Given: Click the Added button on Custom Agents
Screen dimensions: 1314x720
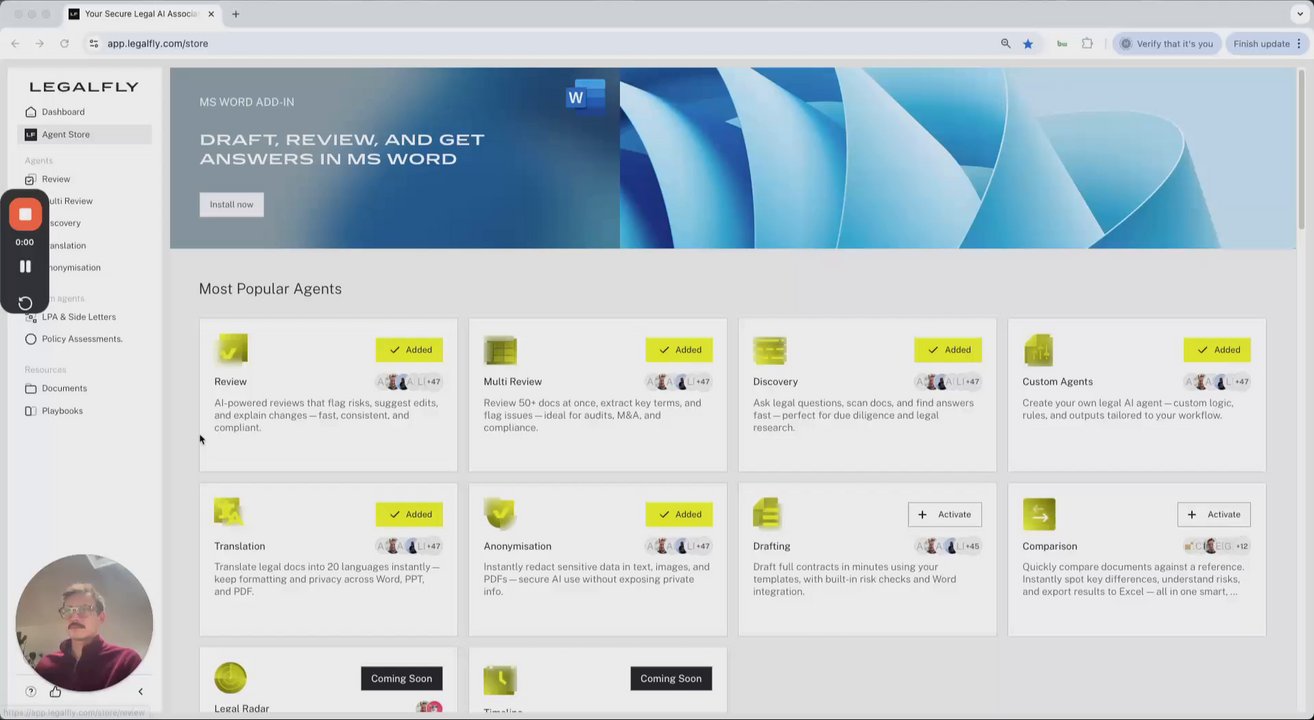Looking at the screenshot, I should coord(1217,350).
